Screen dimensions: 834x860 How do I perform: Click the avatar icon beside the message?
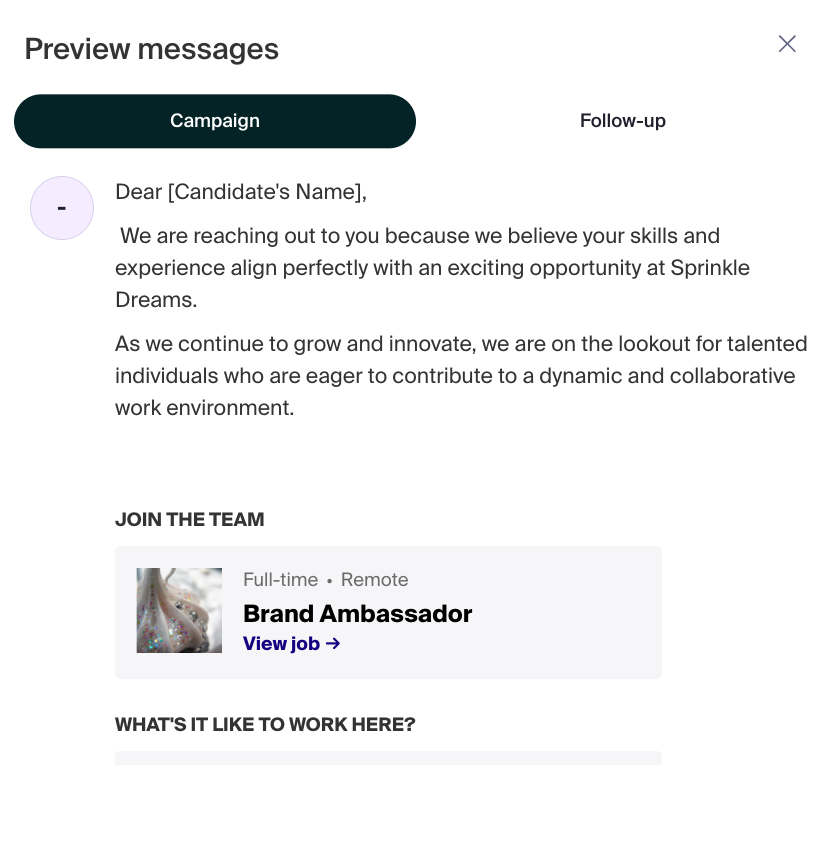[x=62, y=208]
